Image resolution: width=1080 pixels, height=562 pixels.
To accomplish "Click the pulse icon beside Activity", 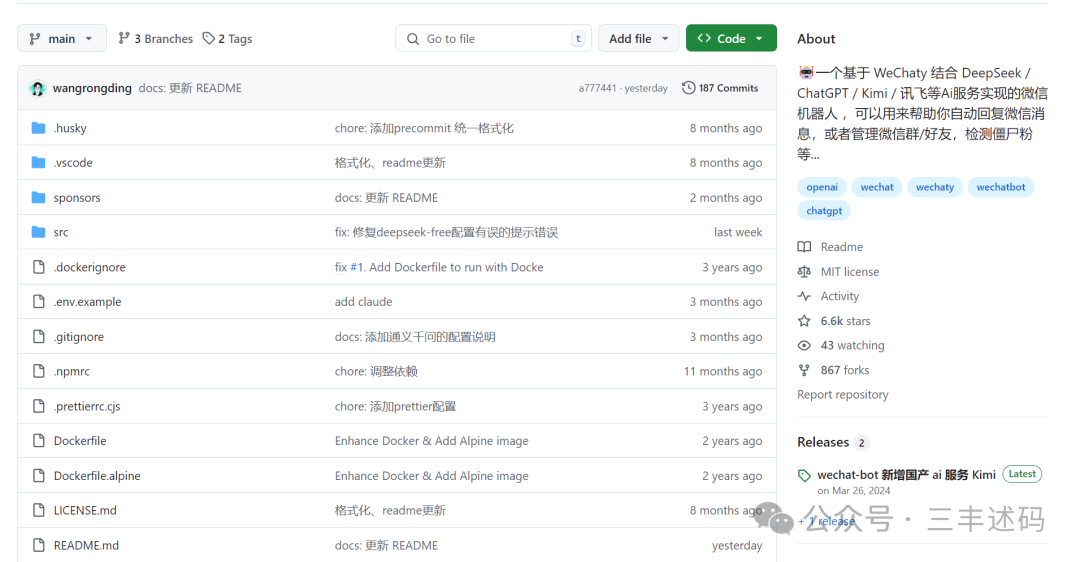I will pyautogui.click(x=804, y=296).
